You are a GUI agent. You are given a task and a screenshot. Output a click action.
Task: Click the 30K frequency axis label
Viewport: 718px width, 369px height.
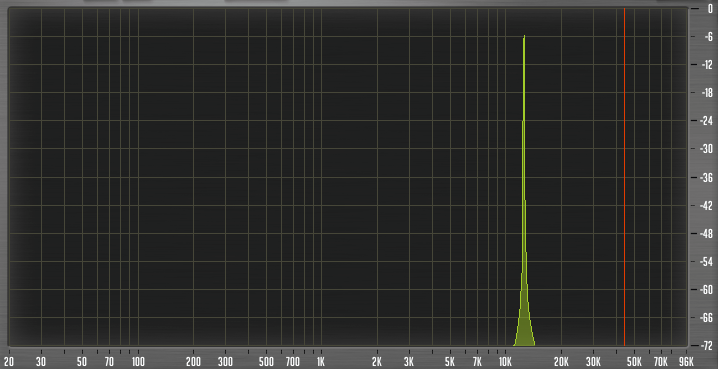pos(593,362)
